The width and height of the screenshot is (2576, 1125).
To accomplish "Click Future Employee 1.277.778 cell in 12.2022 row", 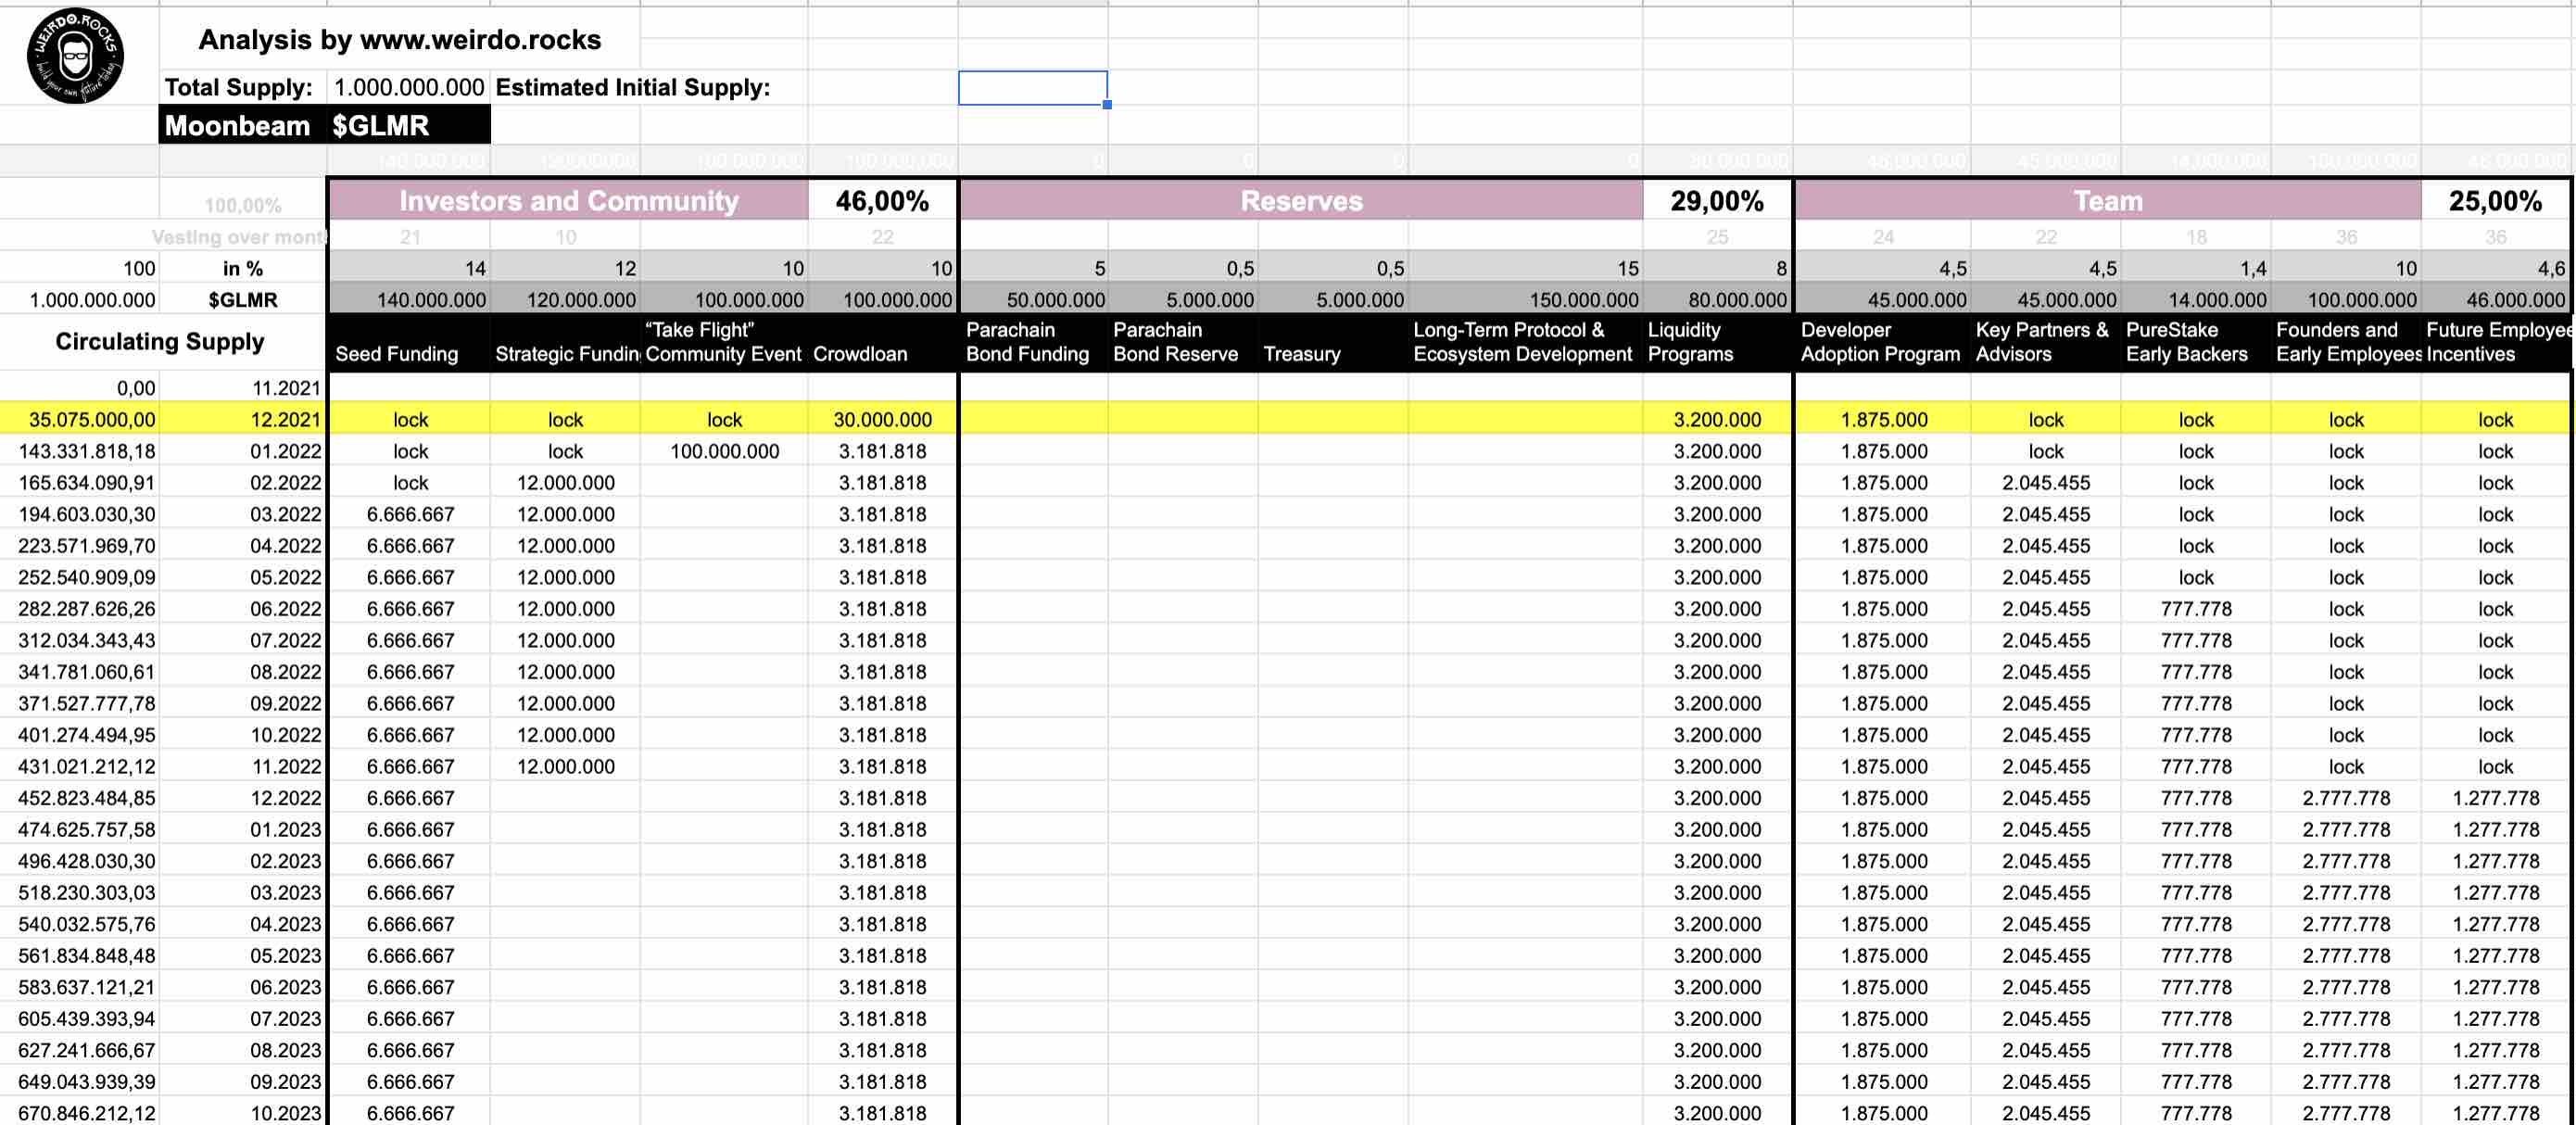I will [2495, 798].
